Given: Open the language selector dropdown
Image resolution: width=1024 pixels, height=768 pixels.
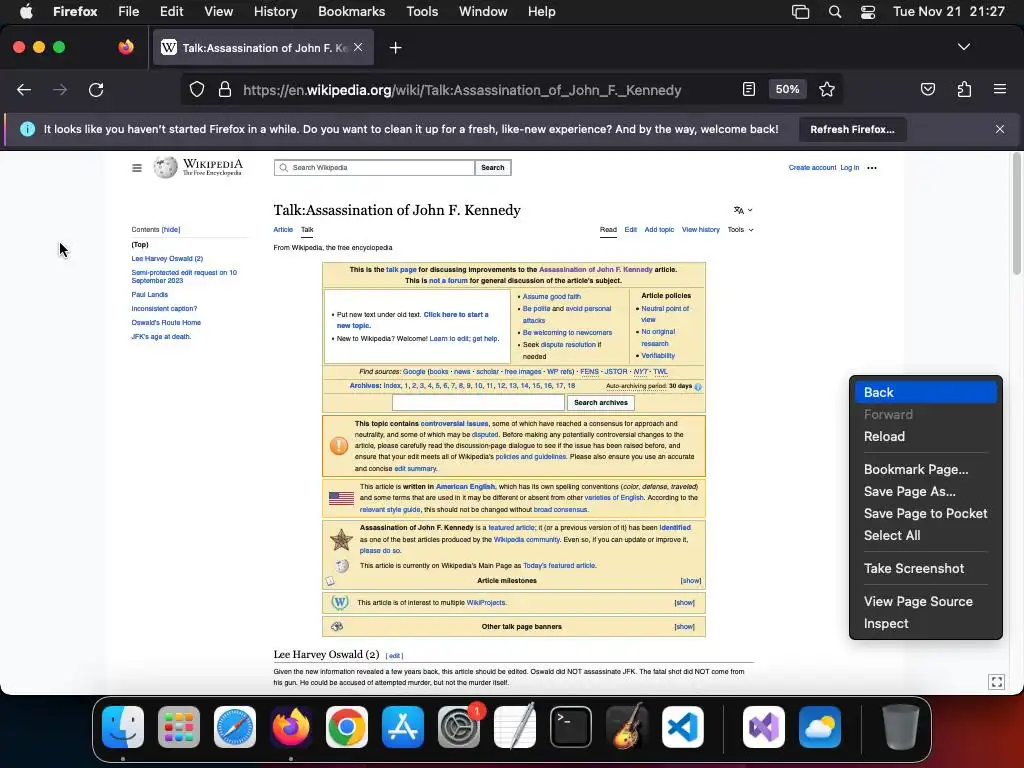Looking at the screenshot, I should click(x=743, y=210).
